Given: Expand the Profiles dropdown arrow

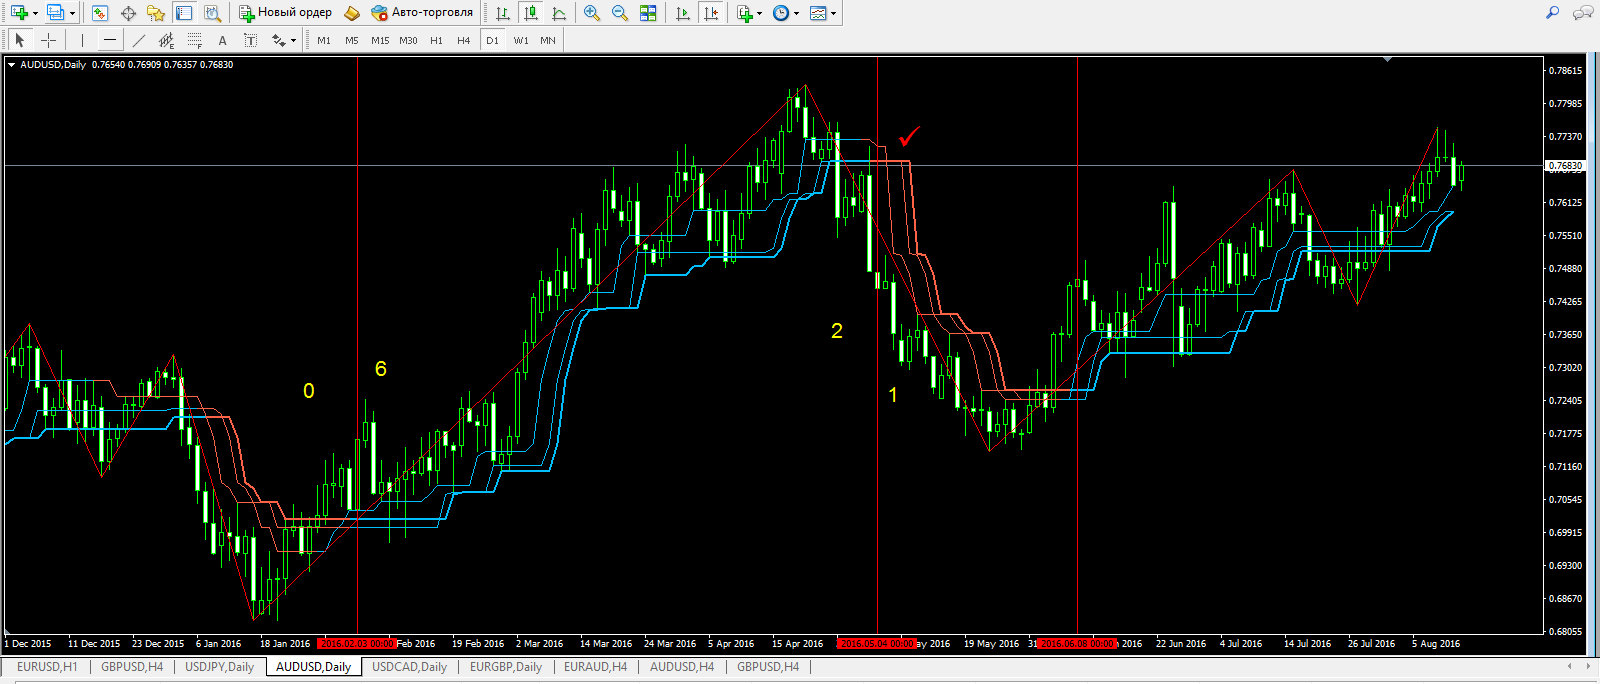Looking at the screenshot, I should pos(72,13).
